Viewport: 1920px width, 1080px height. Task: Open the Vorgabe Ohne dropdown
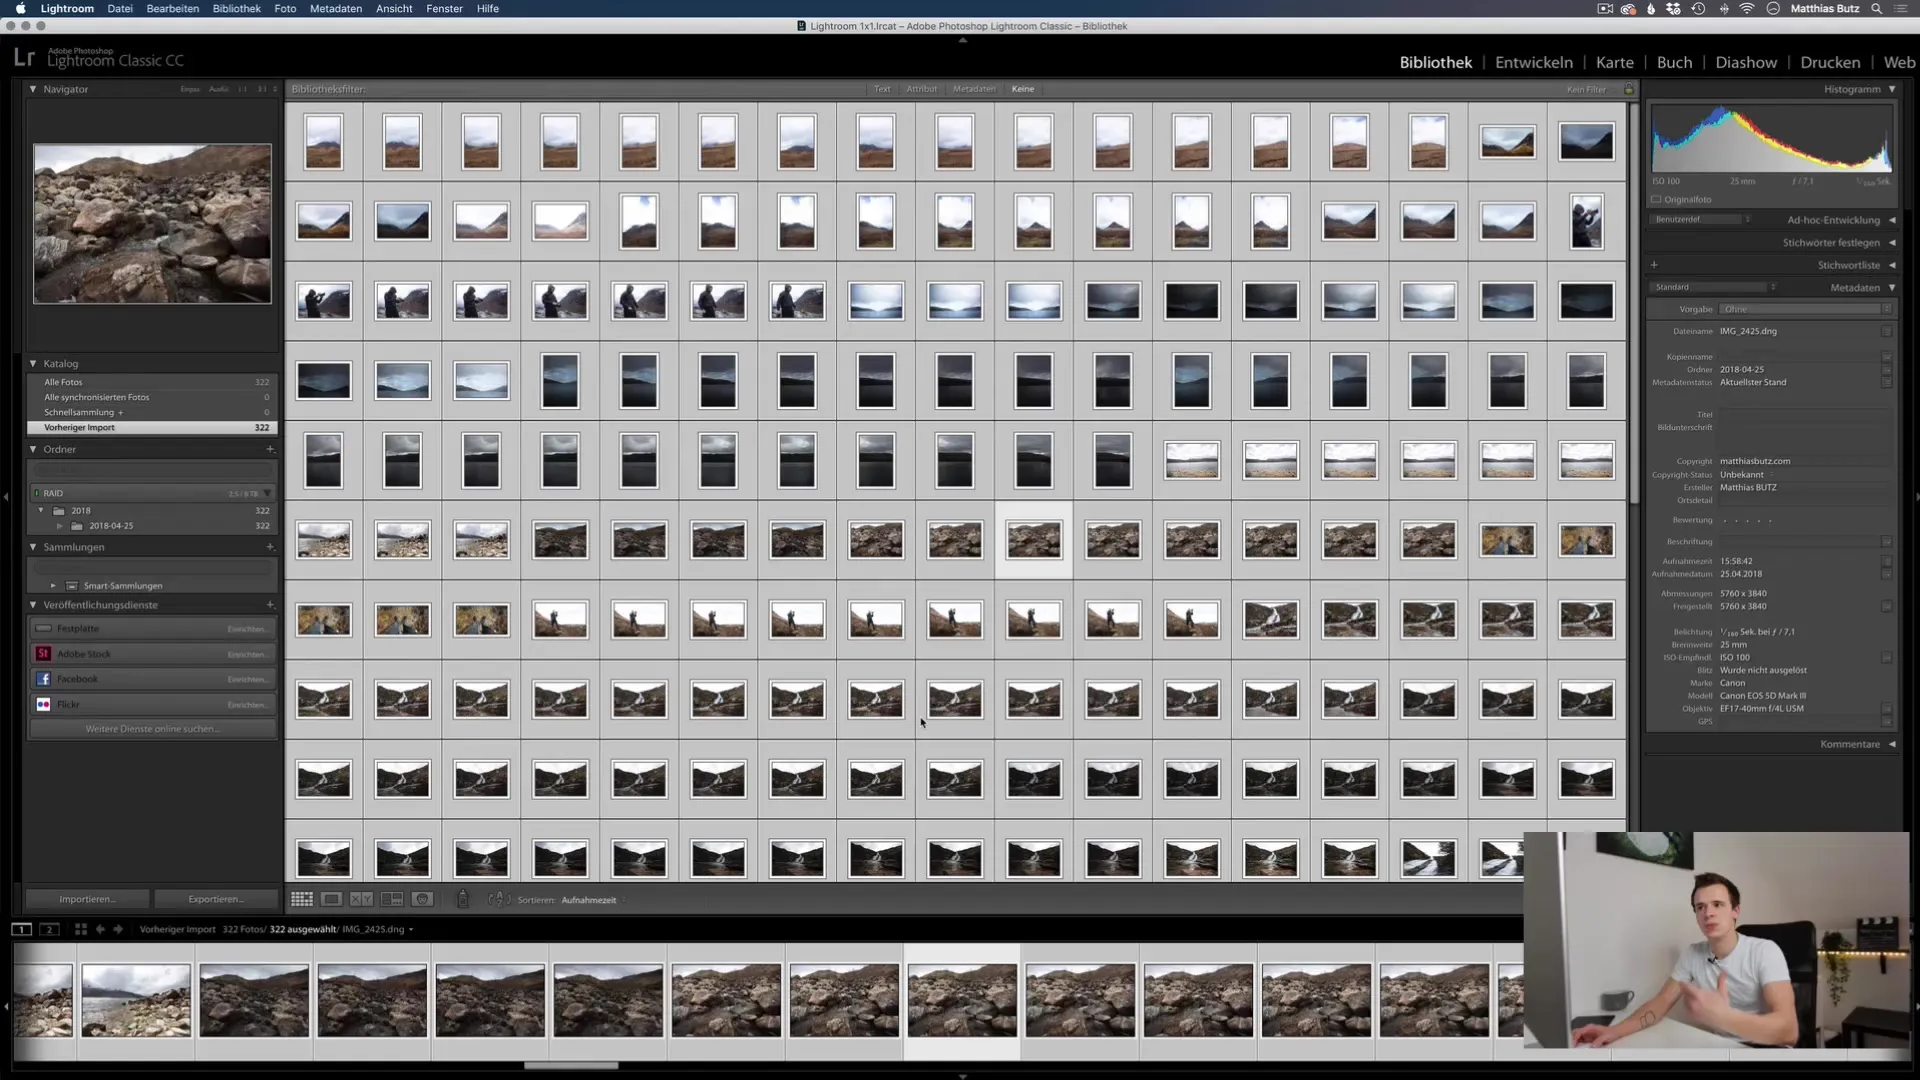tap(1805, 309)
